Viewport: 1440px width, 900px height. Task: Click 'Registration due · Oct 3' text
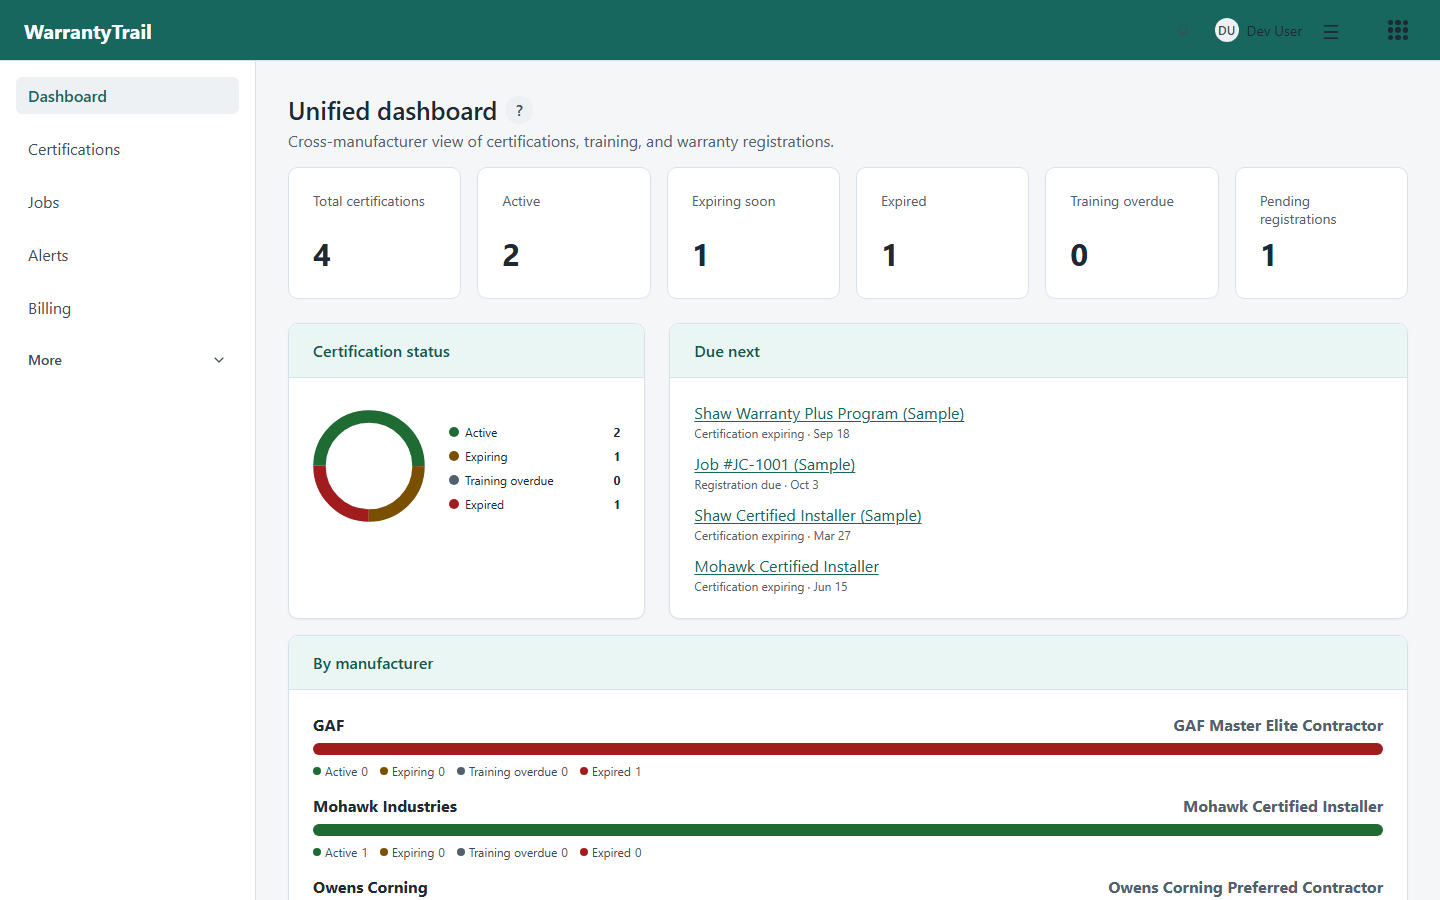pos(756,485)
